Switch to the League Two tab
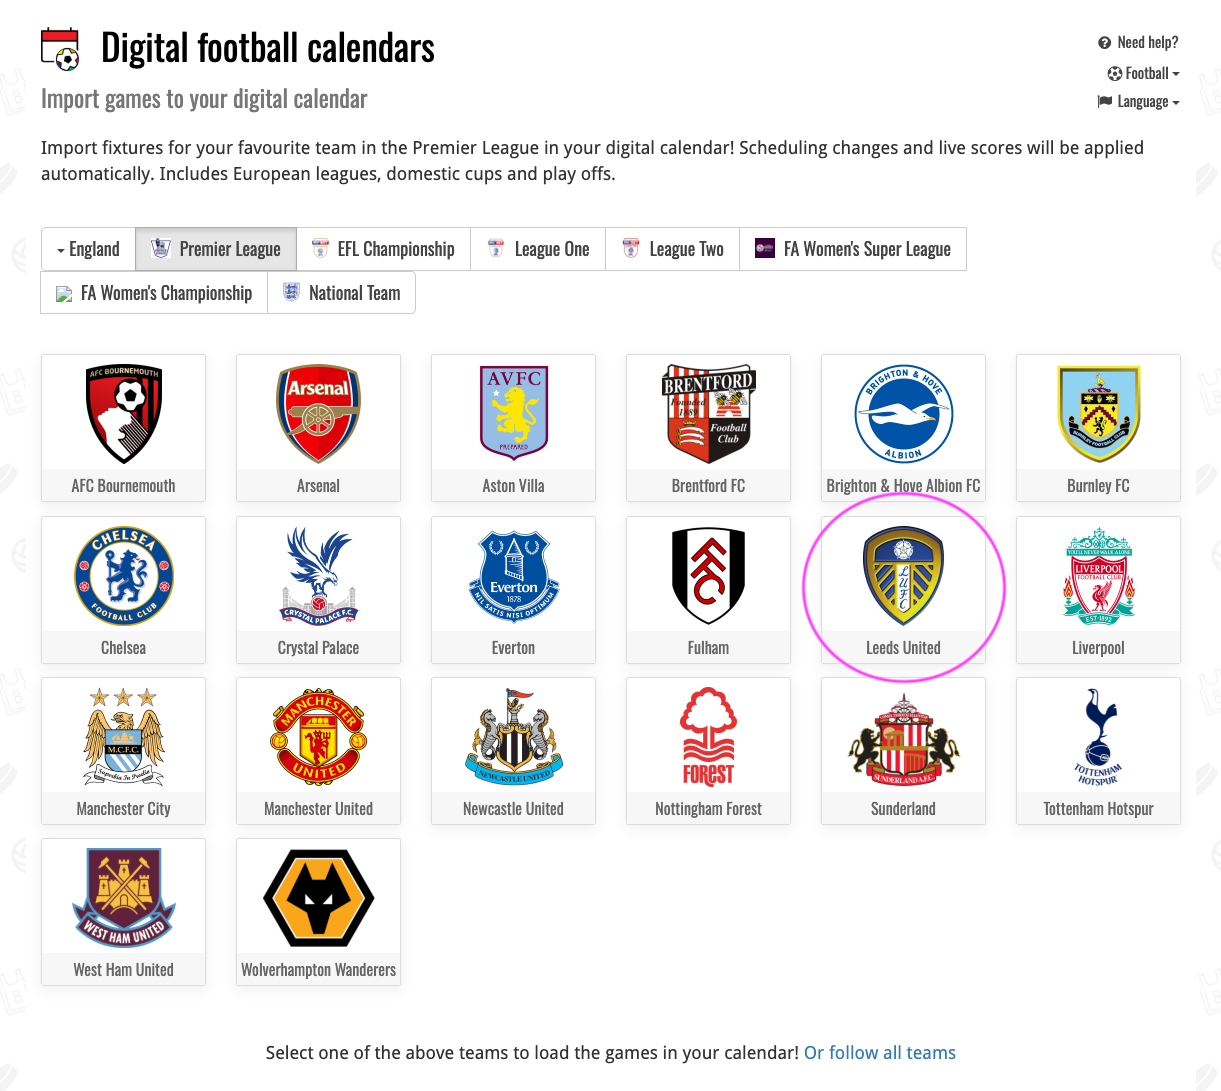1221x1091 pixels. [x=672, y=249]
